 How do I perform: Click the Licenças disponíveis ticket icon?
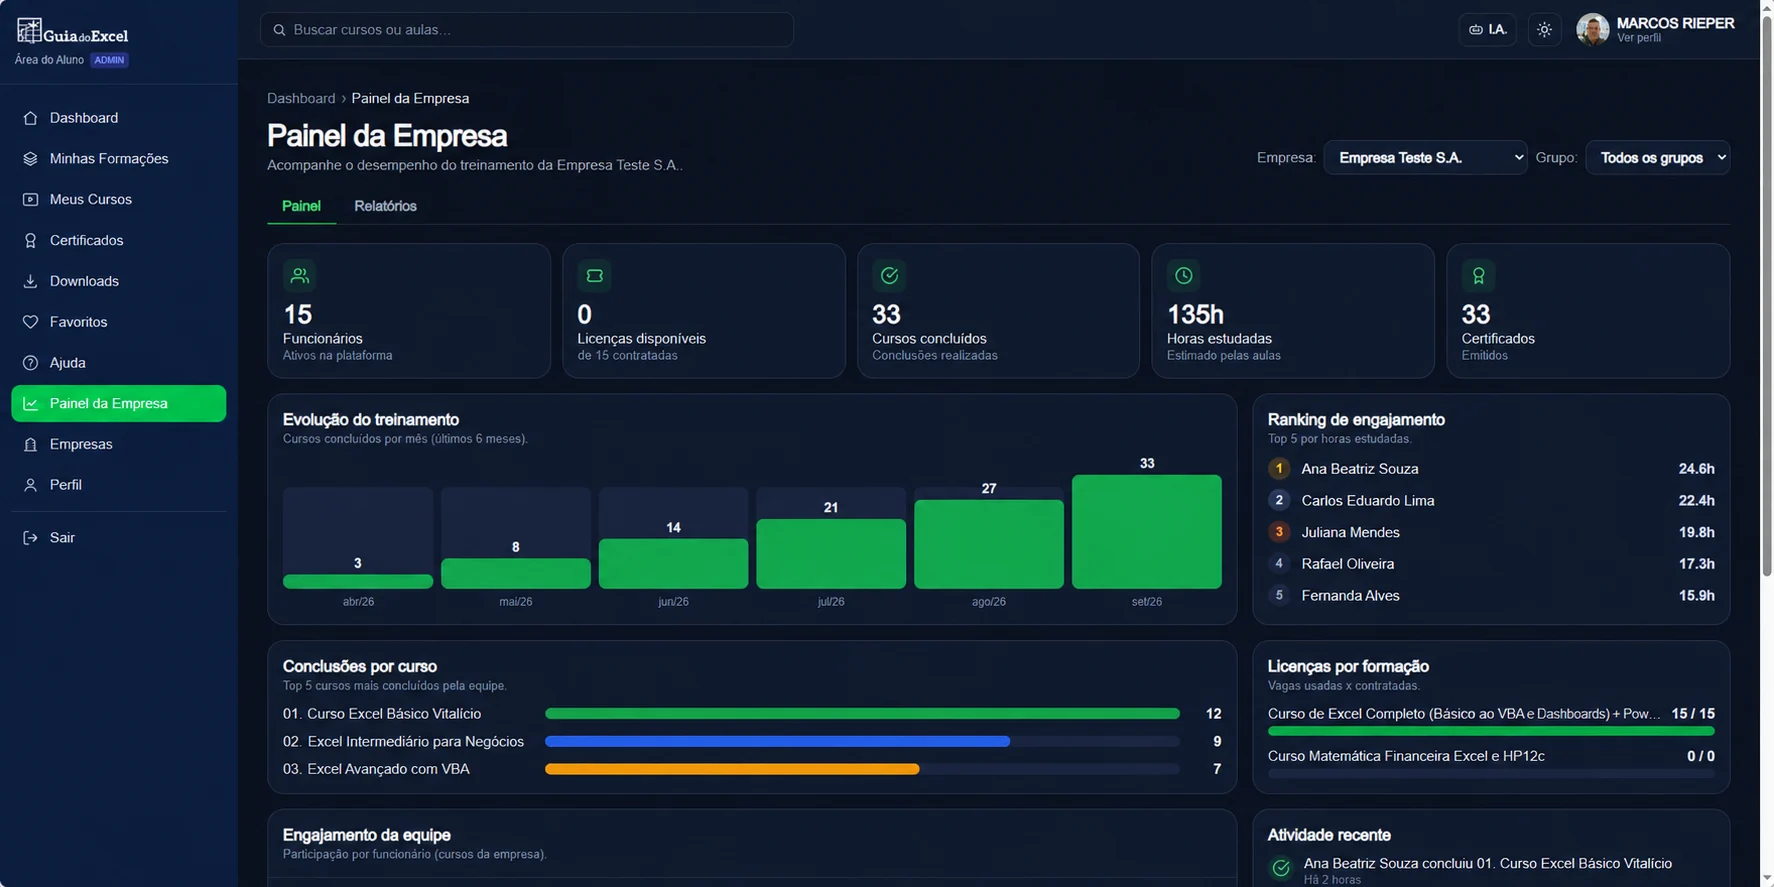[594, 275]
